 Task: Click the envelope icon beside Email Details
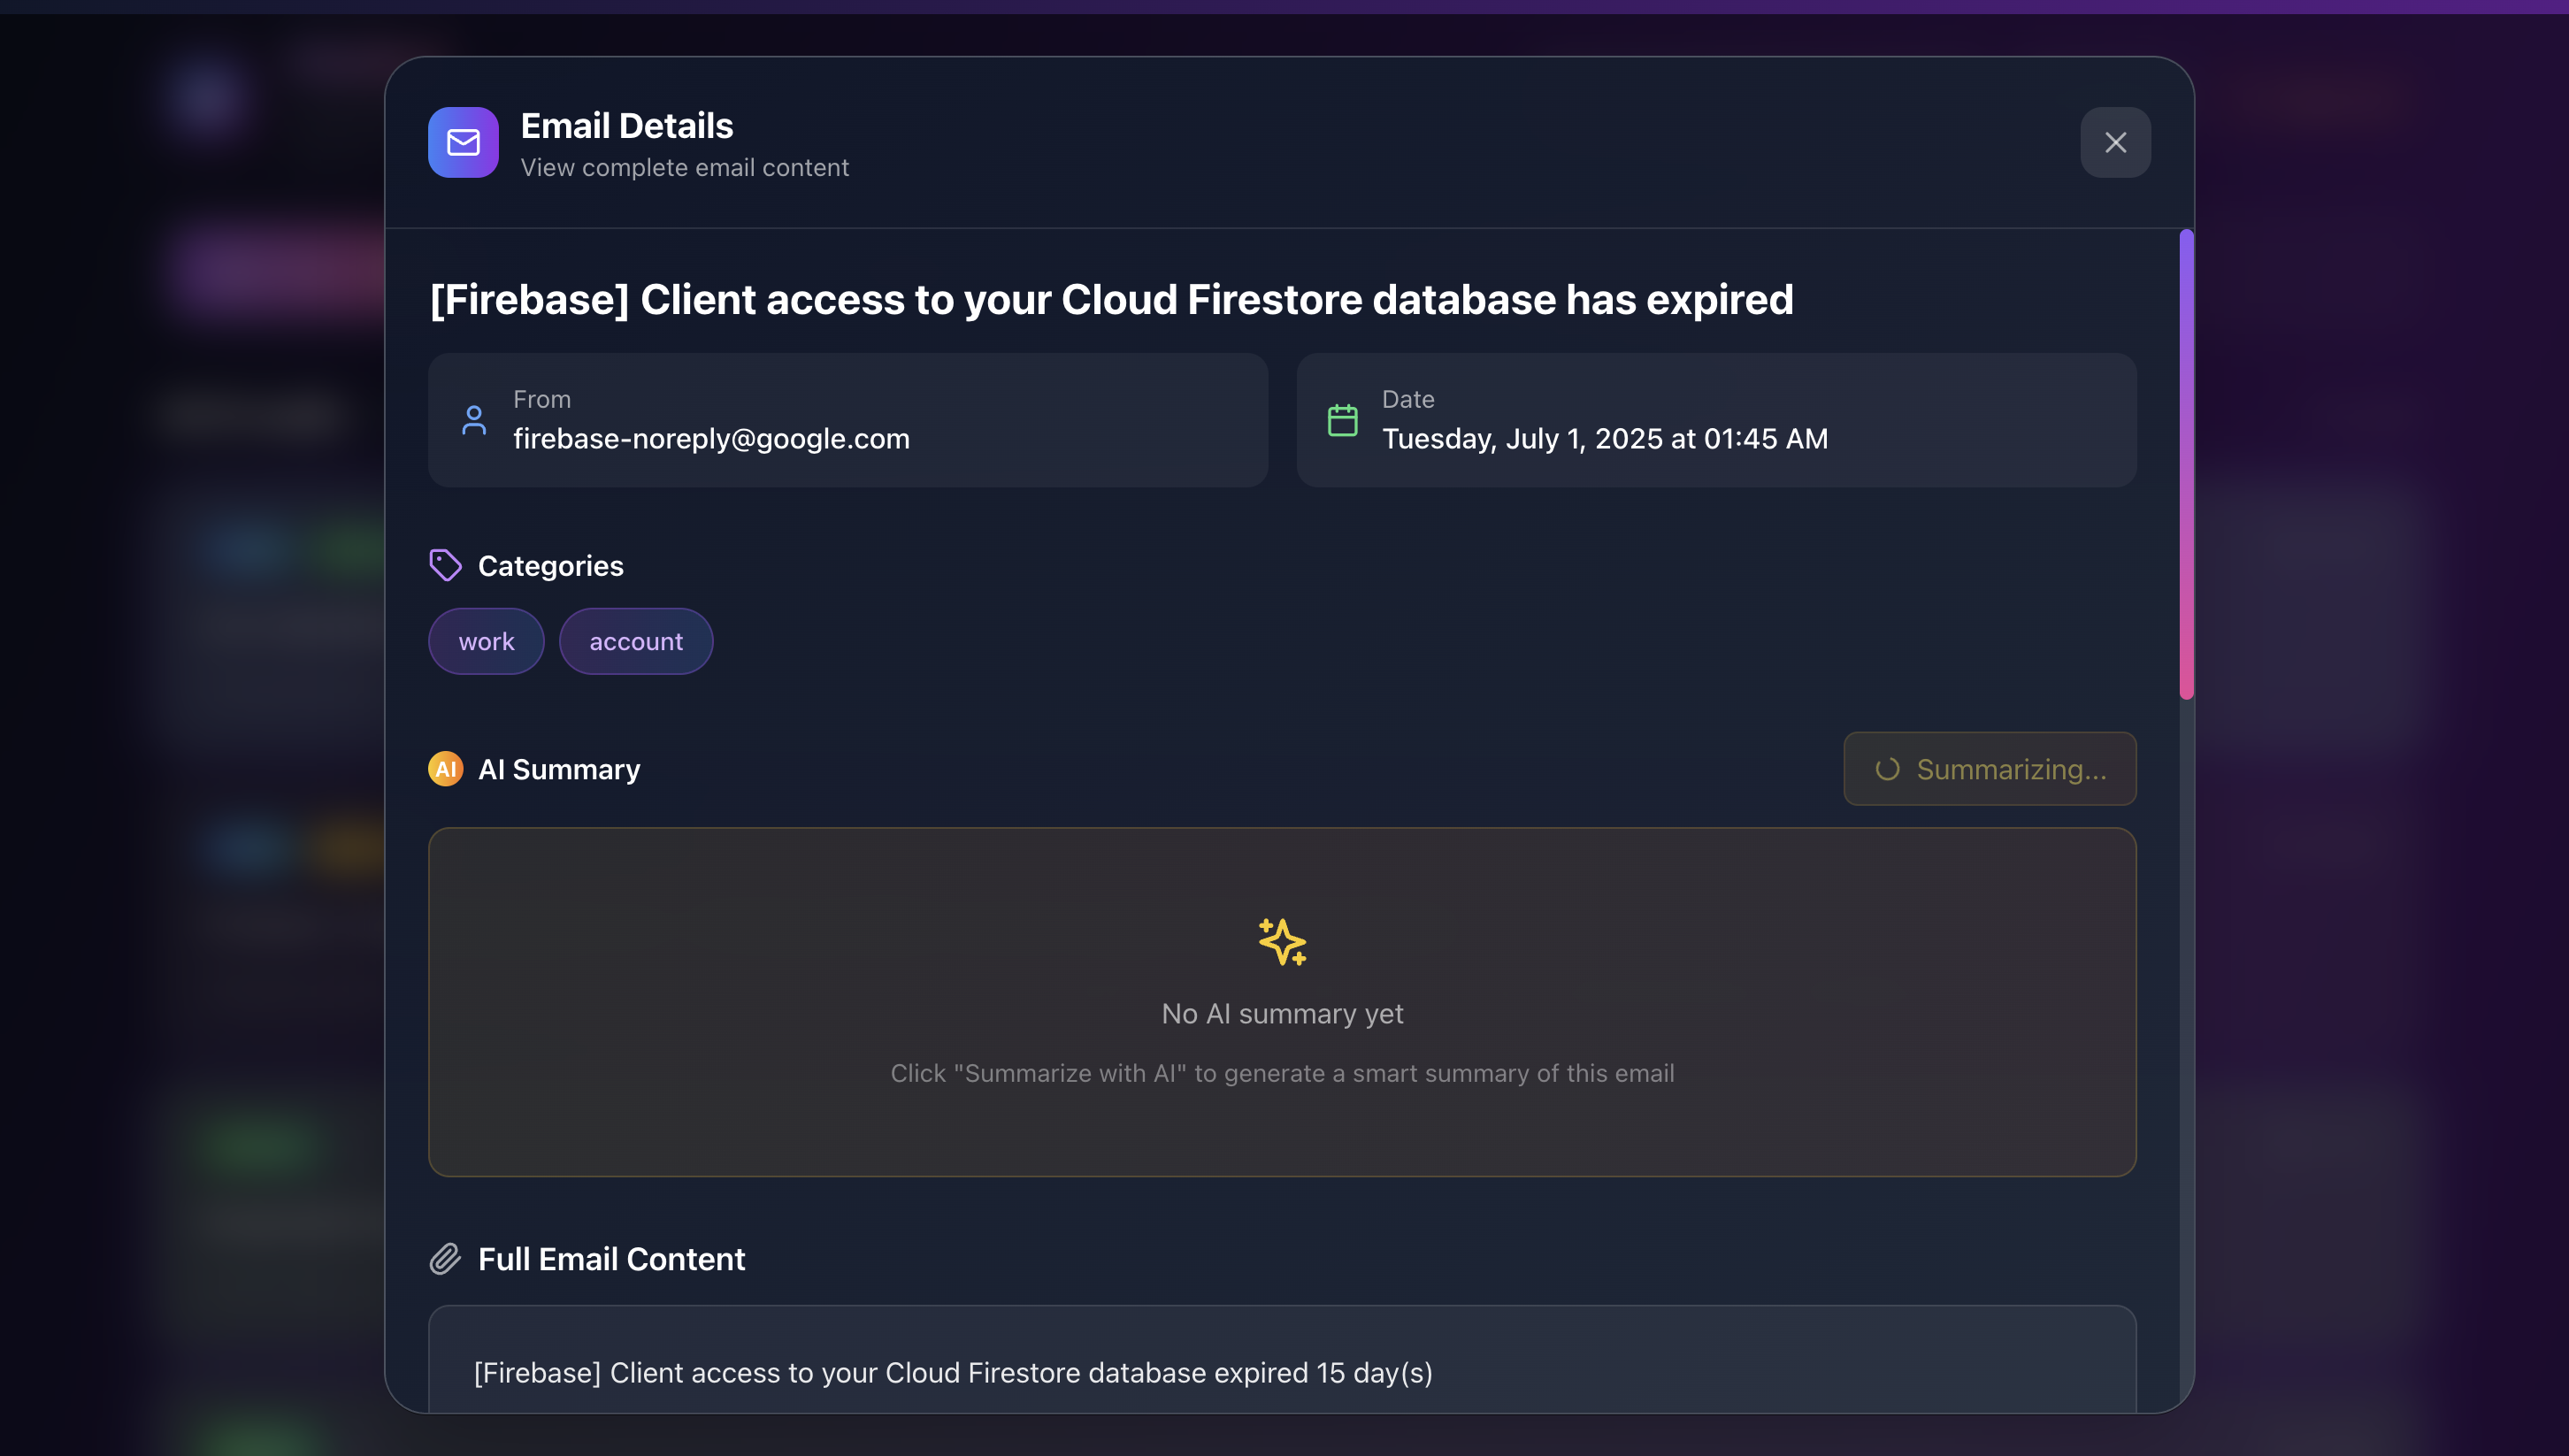(x=463, y=142)
